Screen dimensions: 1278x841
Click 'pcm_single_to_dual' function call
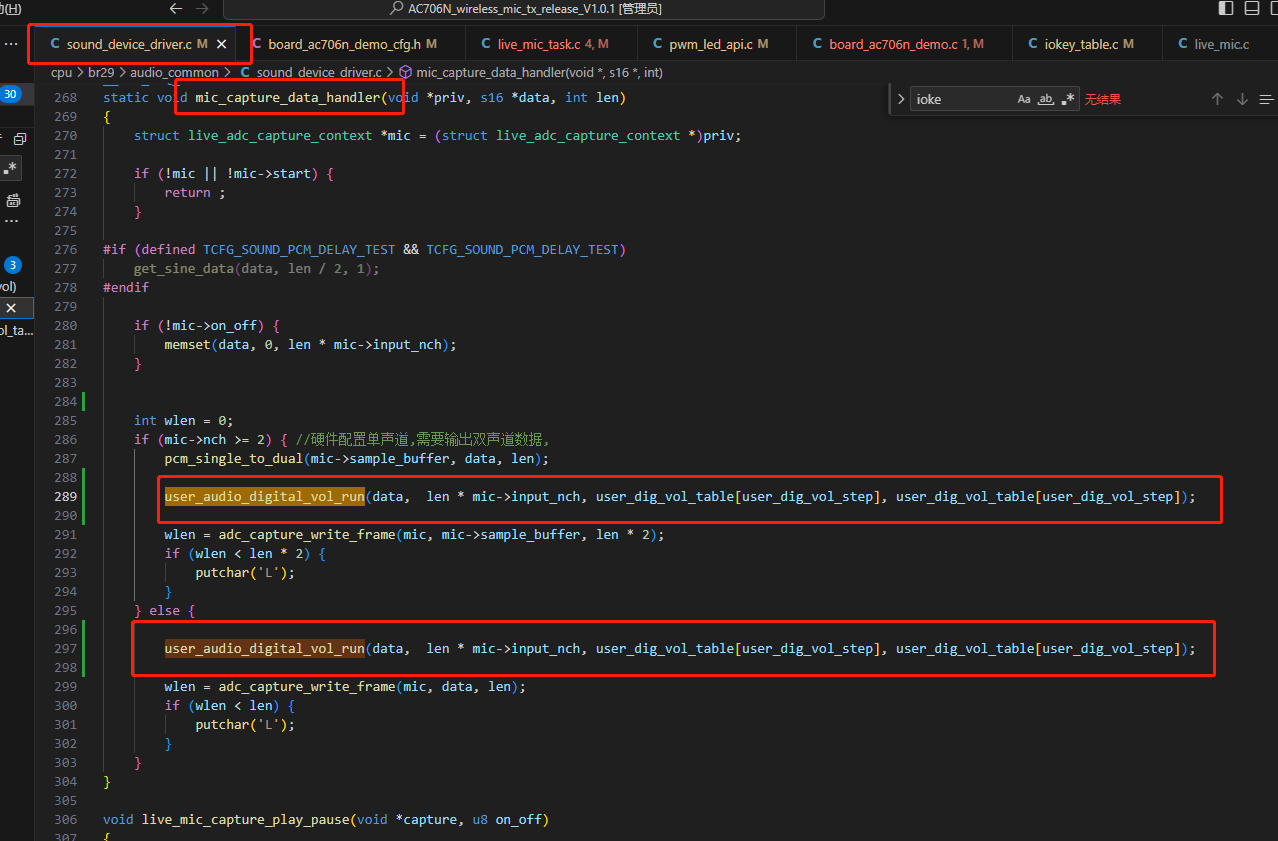pyautogui.click(x=234, y=458)
